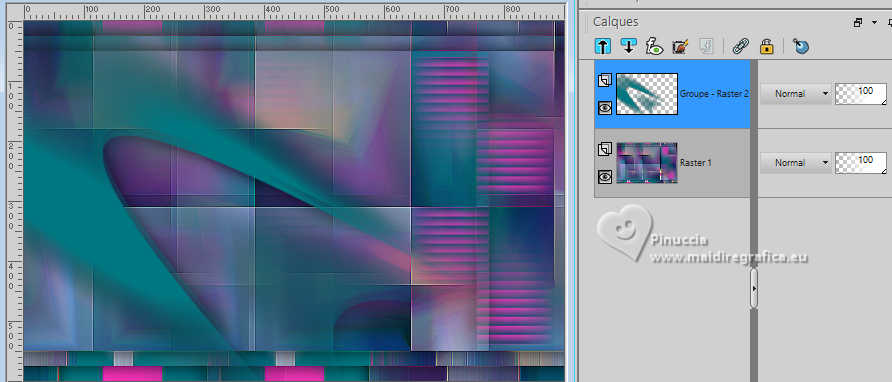Click the edit selection brush icon
This screenshot has height=382, width=892.
tap(680, 47)
